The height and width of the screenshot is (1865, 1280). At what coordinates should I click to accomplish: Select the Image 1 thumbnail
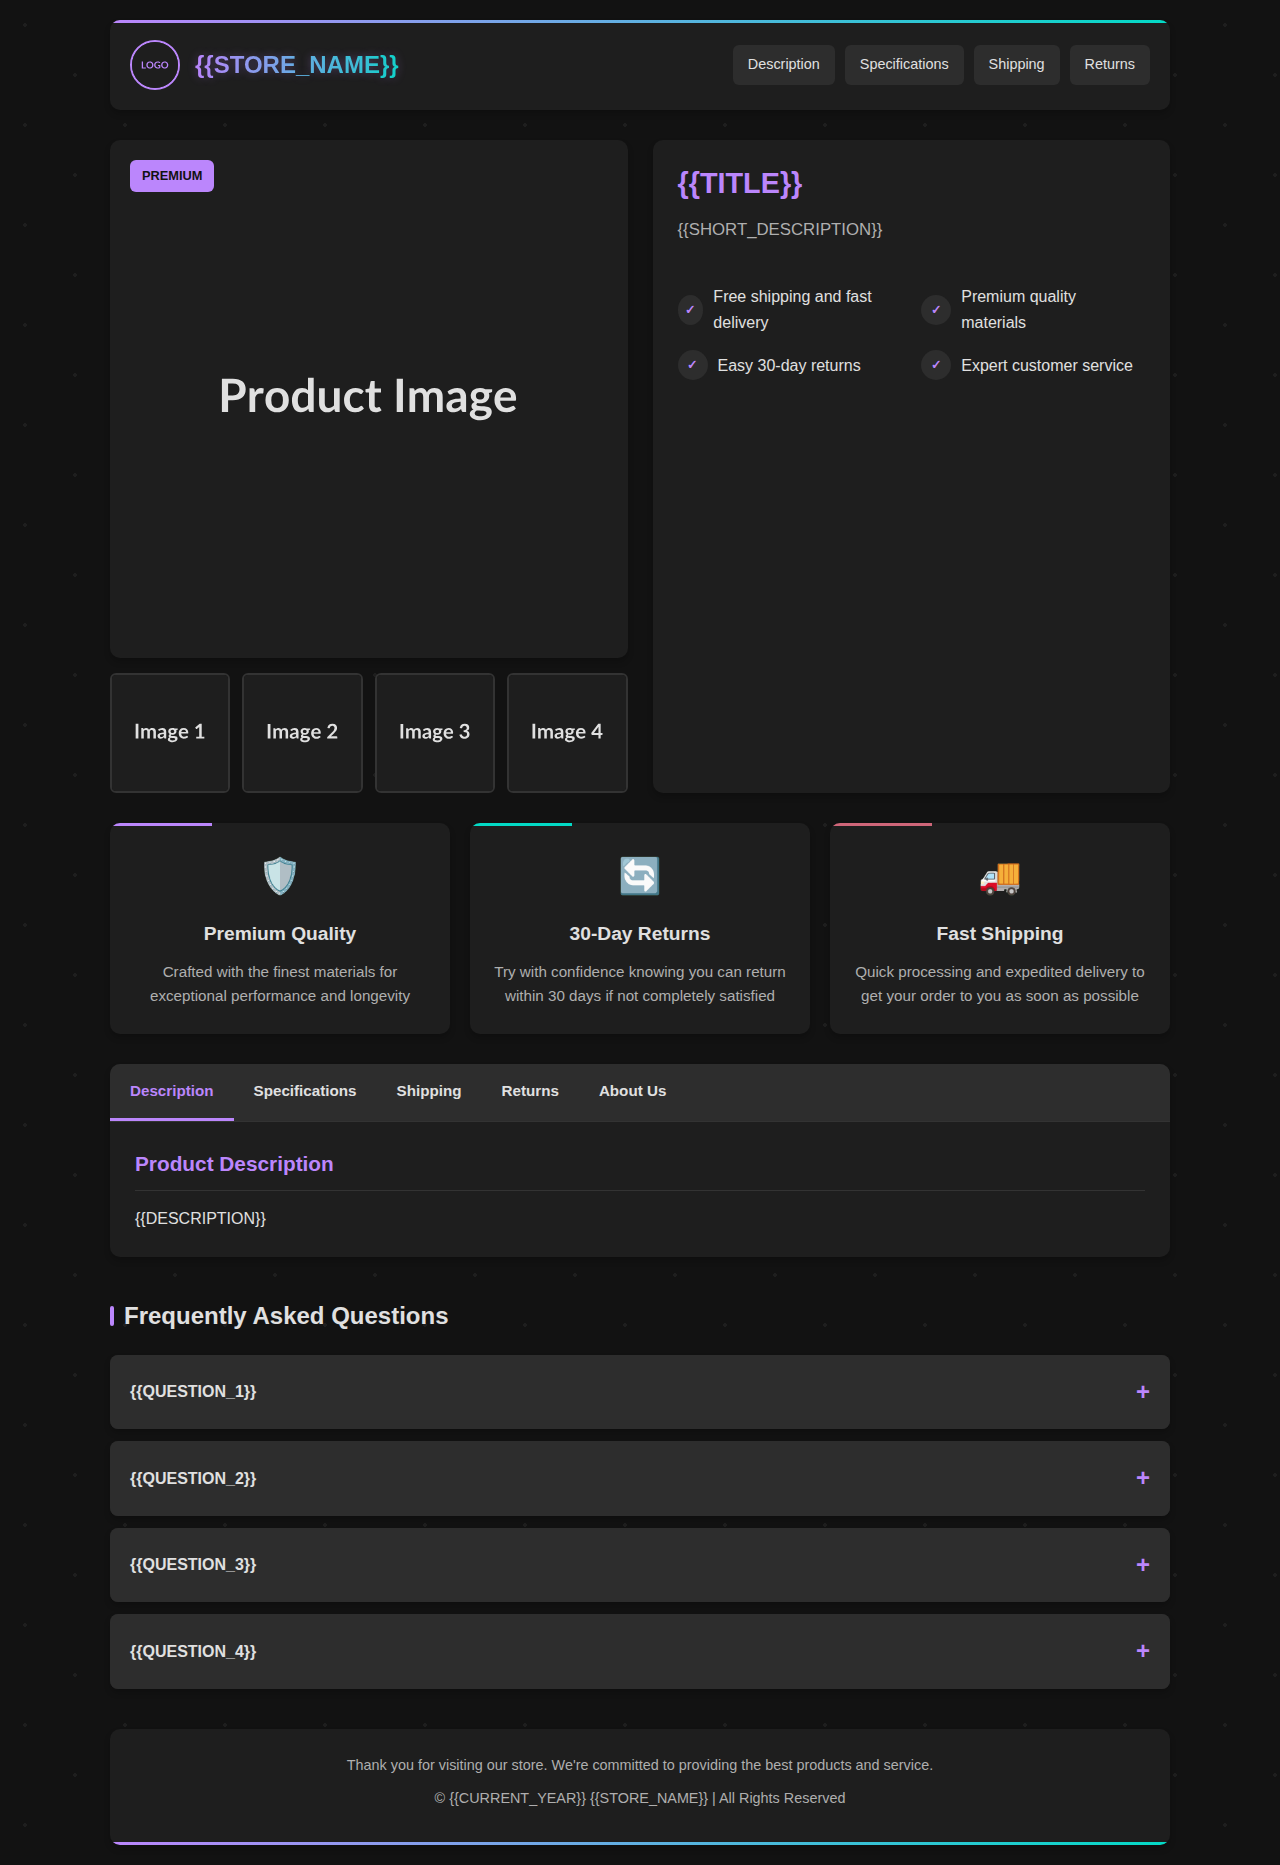170,732
